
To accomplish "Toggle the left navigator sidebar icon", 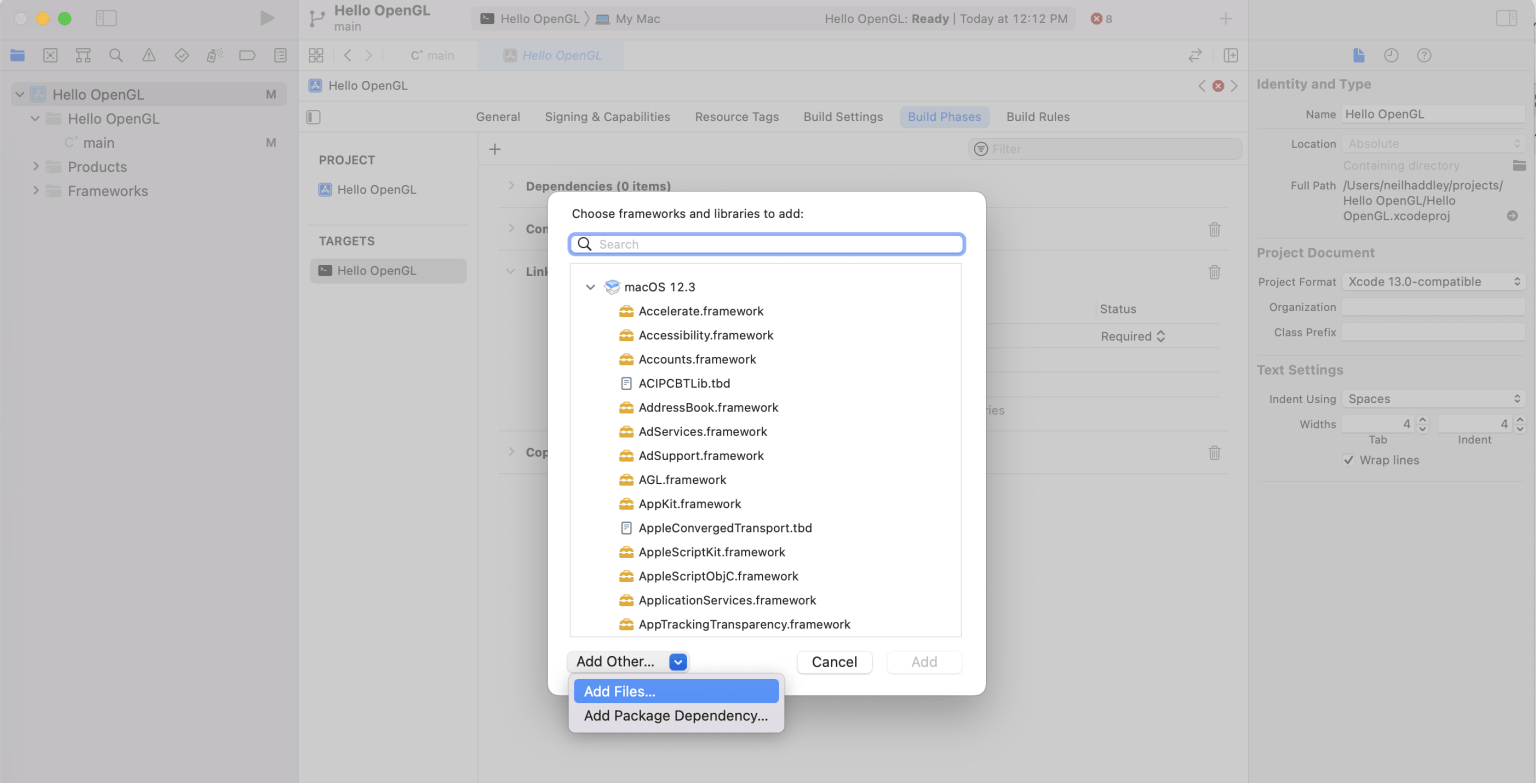I will [x=106, y=18].
